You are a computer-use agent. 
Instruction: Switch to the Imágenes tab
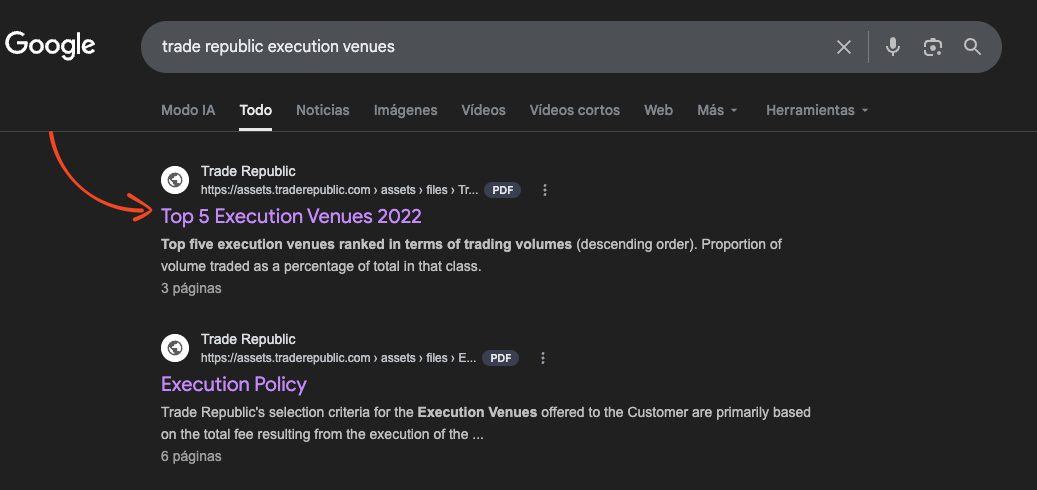click(405, 110)
